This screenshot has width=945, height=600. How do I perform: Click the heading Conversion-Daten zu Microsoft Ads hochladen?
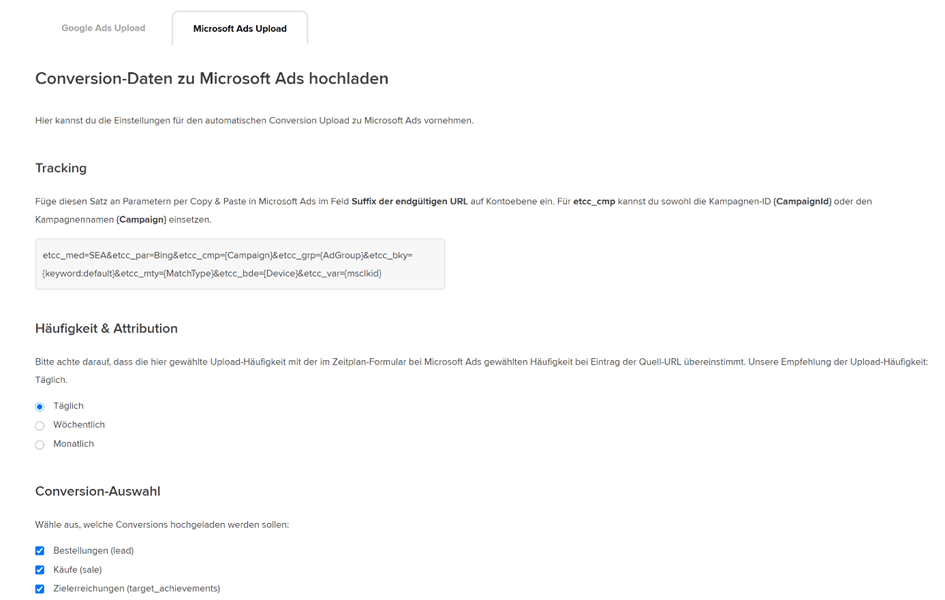212,78
